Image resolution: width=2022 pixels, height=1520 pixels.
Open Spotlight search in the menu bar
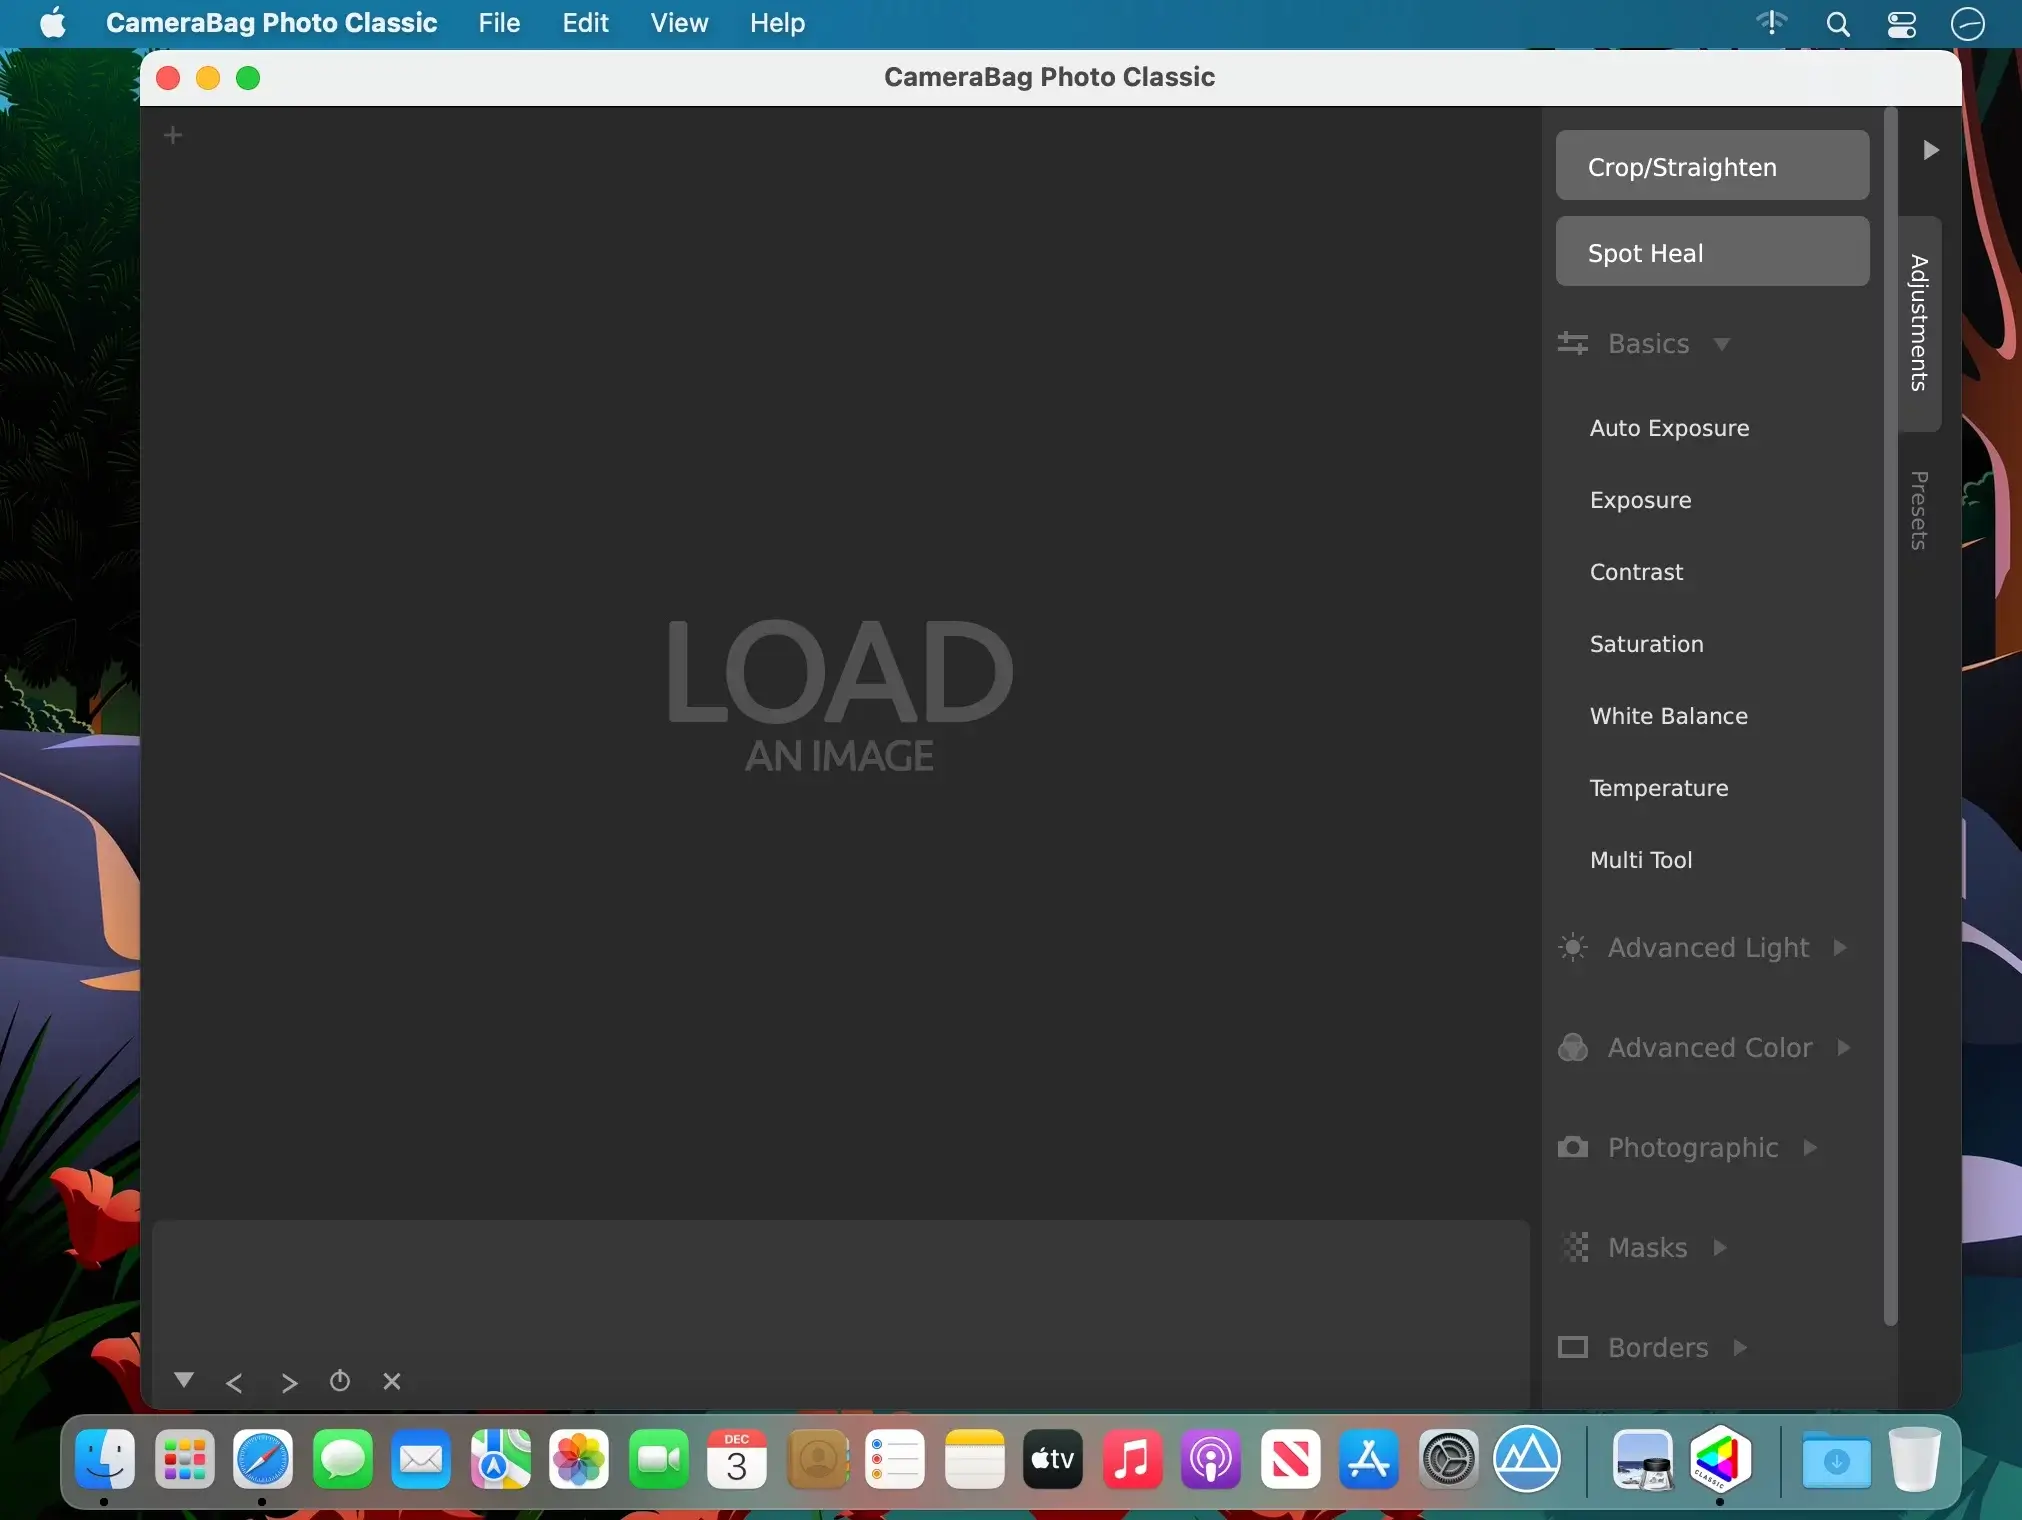pos(1838,24)
